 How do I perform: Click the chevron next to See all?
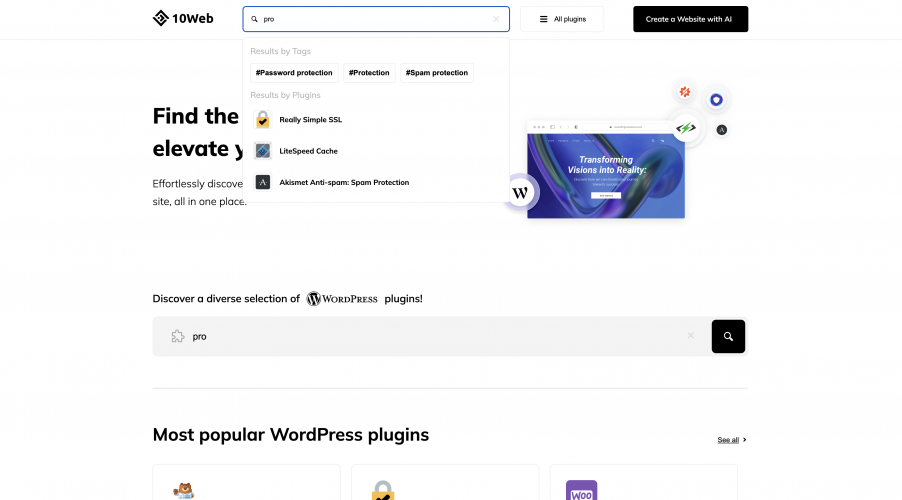point(744,440)
